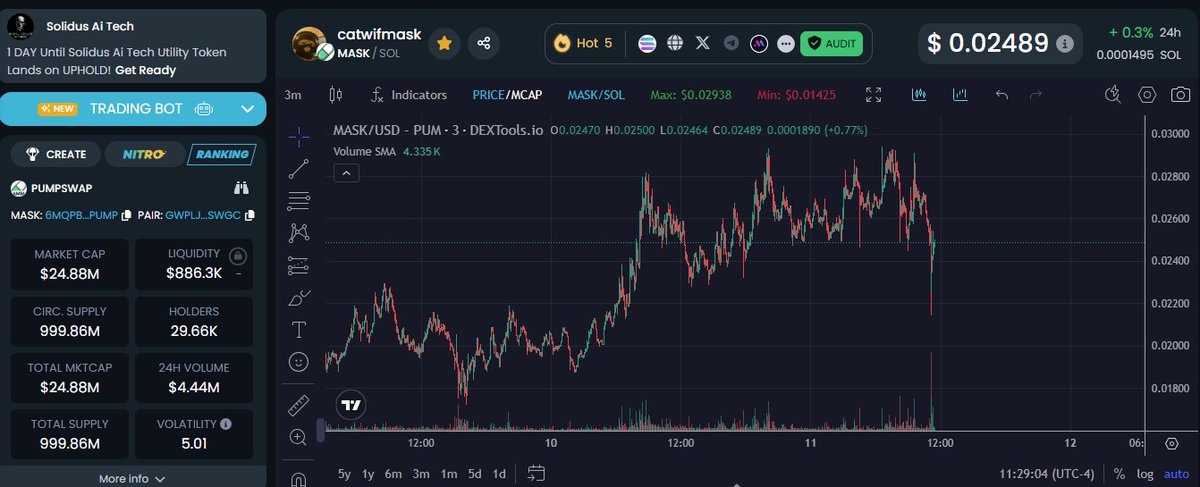Select the text annotation tool
Screen dimensions: 1200x487
tap(299, 329)
